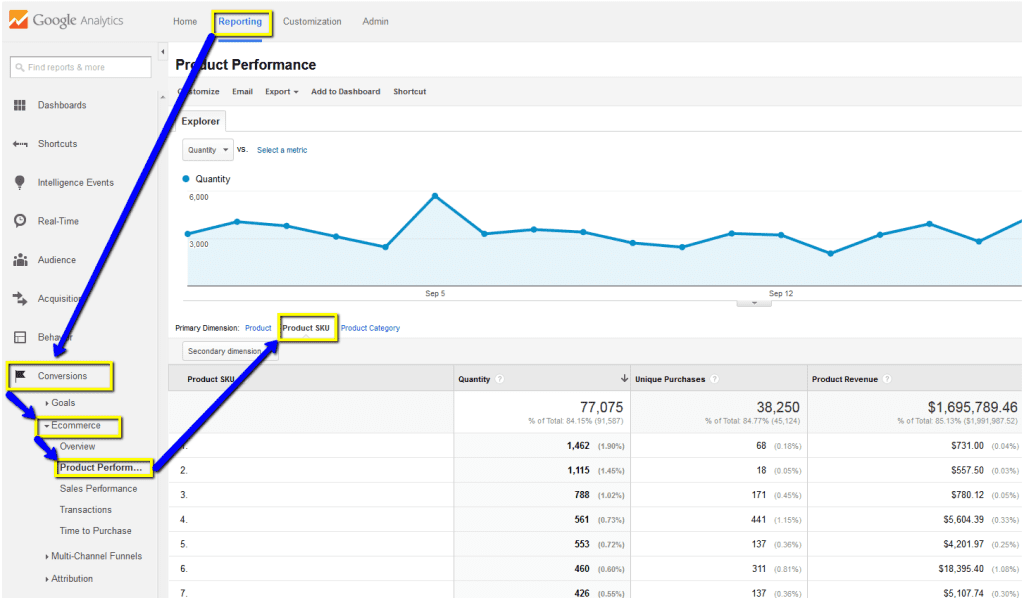Click the Shortcut toolbar button
This screenshot has width=1024, height=598.
[x=409, y=92]
